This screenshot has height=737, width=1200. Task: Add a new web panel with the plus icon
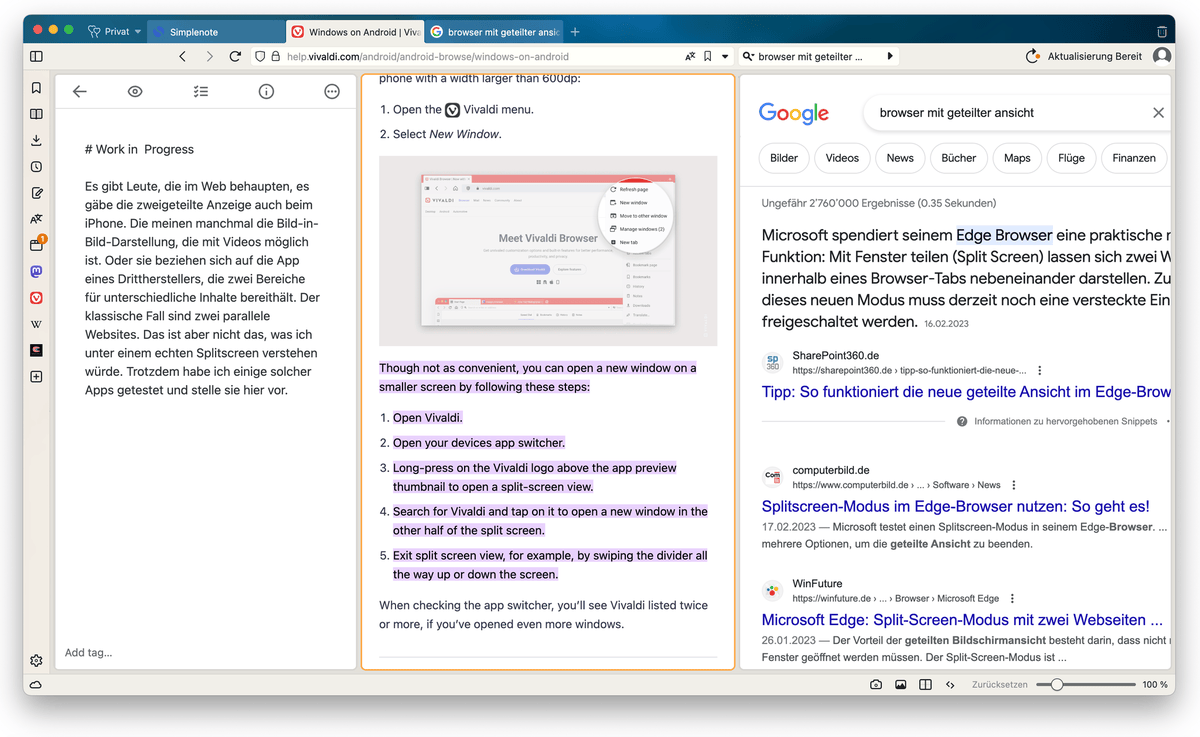[36, 376]
